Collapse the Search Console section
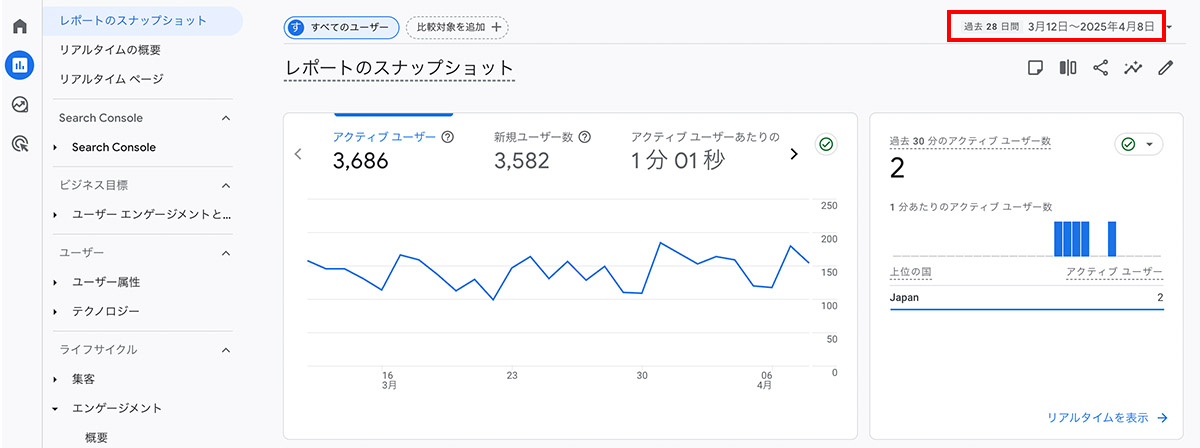 [226, 118]
